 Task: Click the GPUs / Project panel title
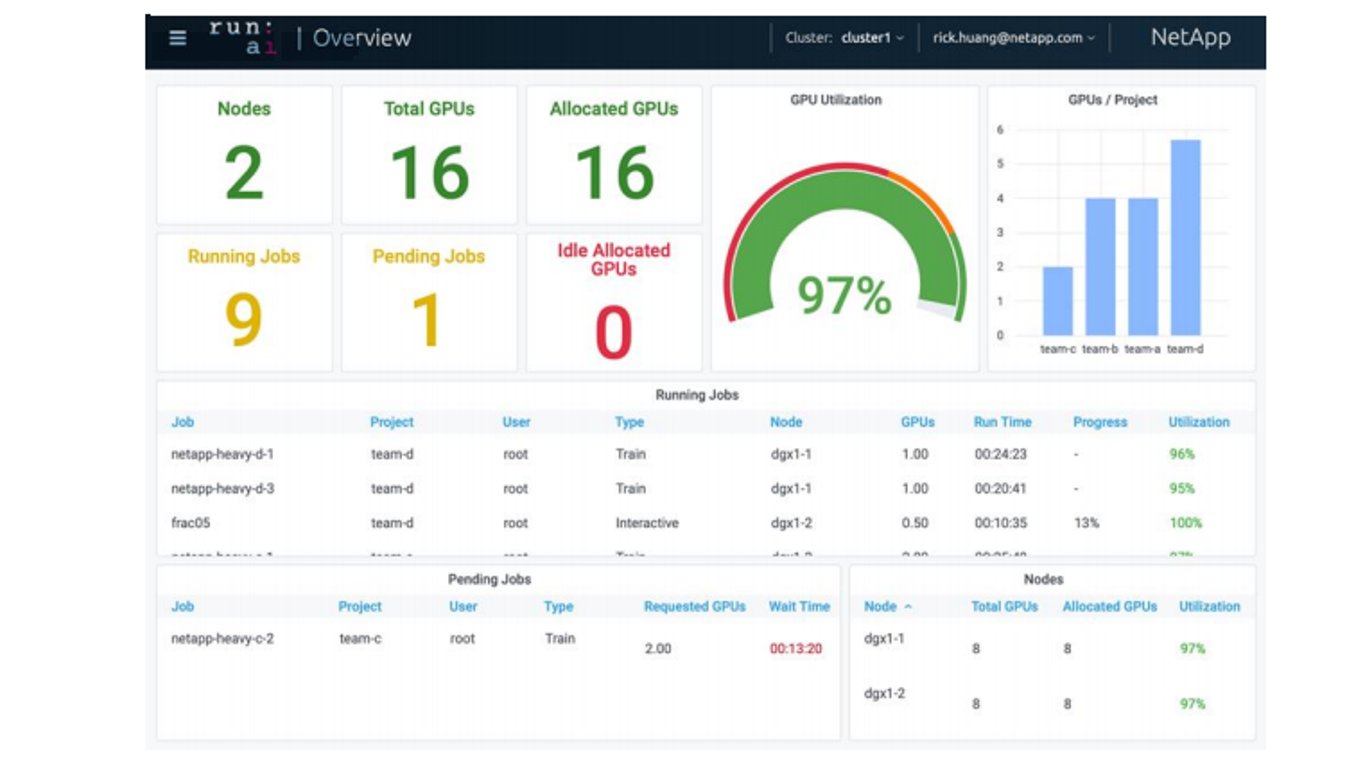(x=1113, y=100)
